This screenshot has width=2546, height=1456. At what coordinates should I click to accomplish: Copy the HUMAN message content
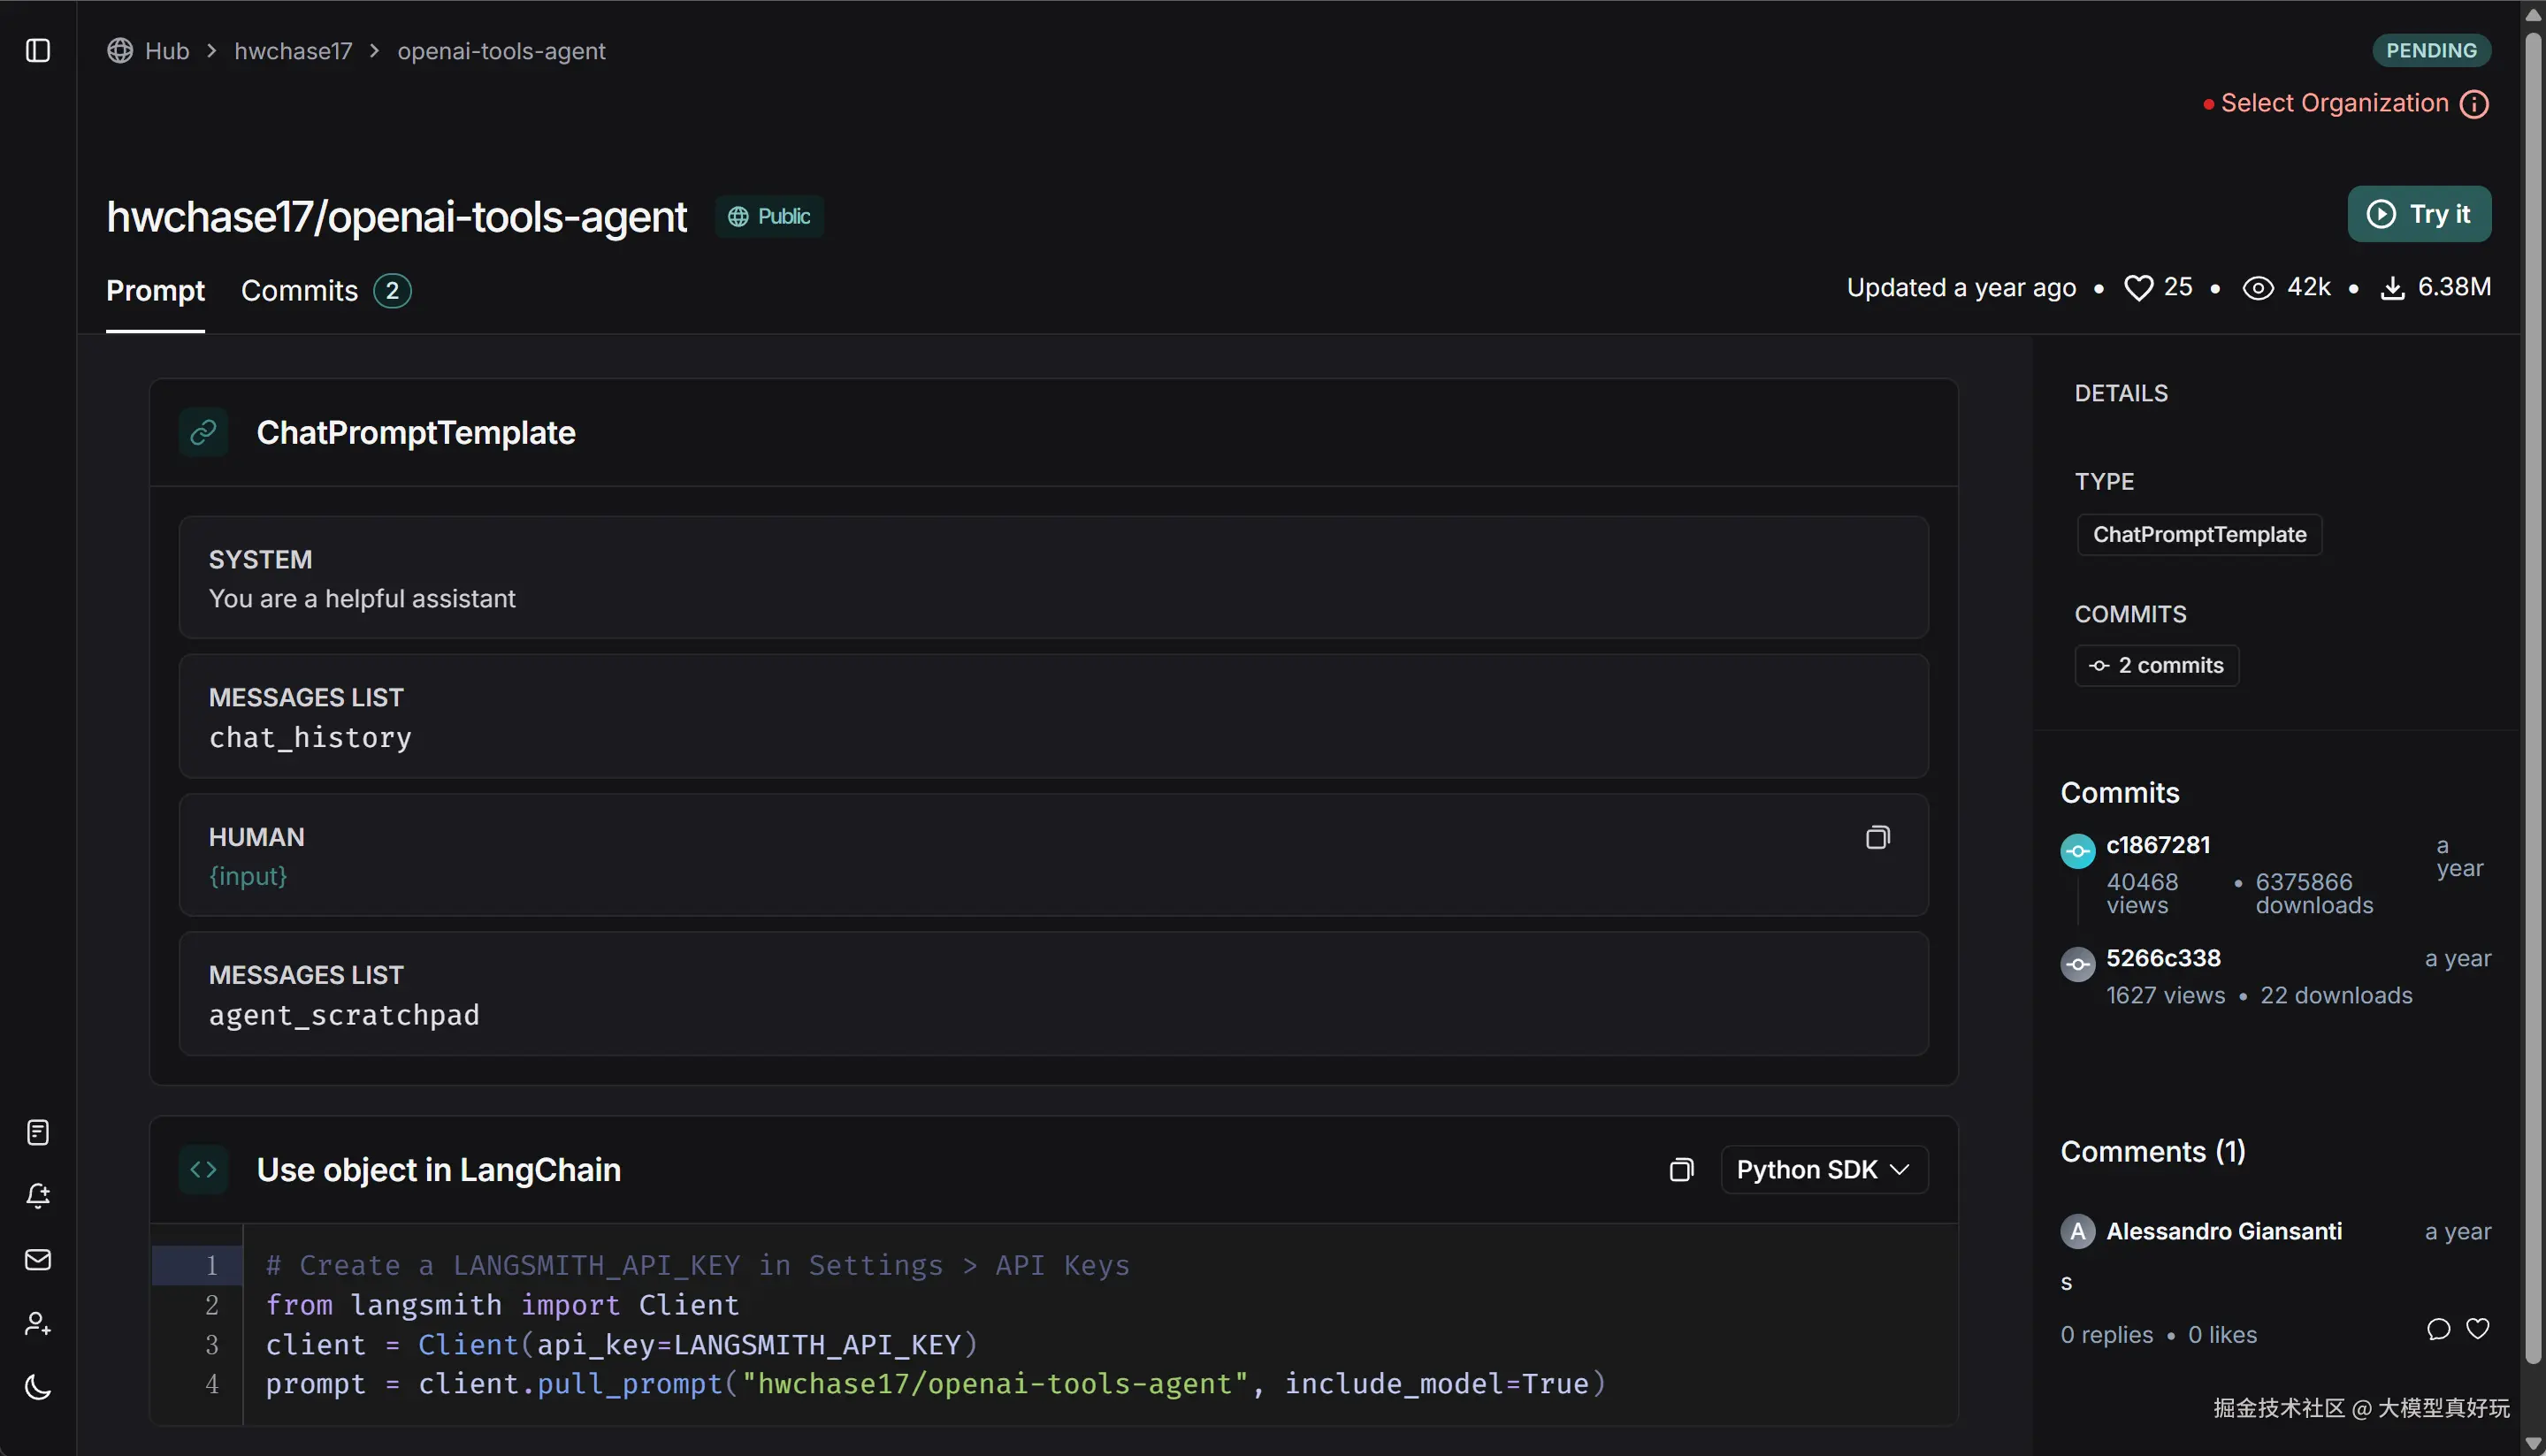(x=1877, y=837)
